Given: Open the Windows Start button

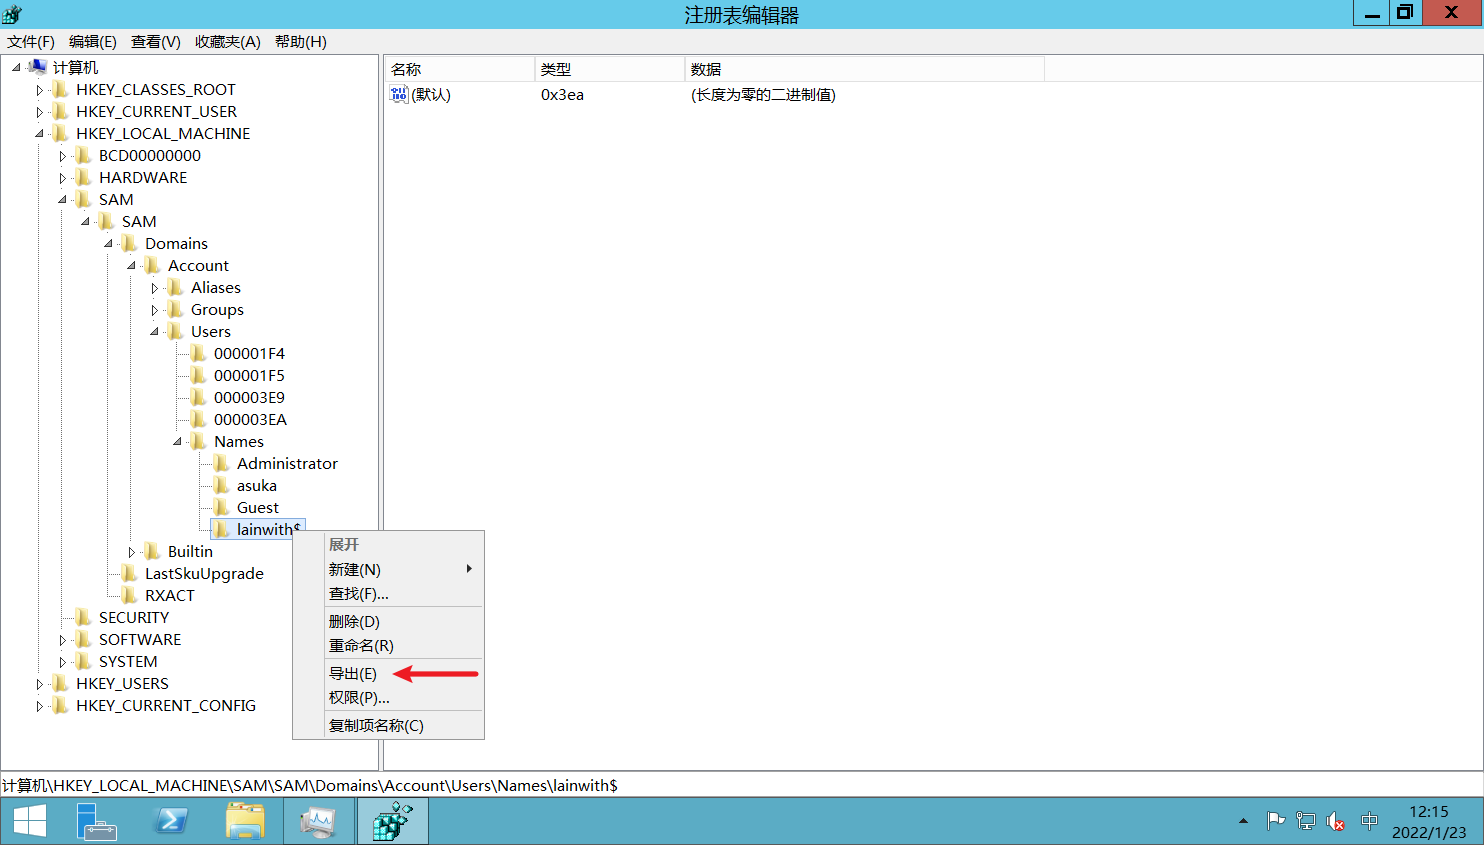Looking at the screenshot, I should click(x=30, y=821).
